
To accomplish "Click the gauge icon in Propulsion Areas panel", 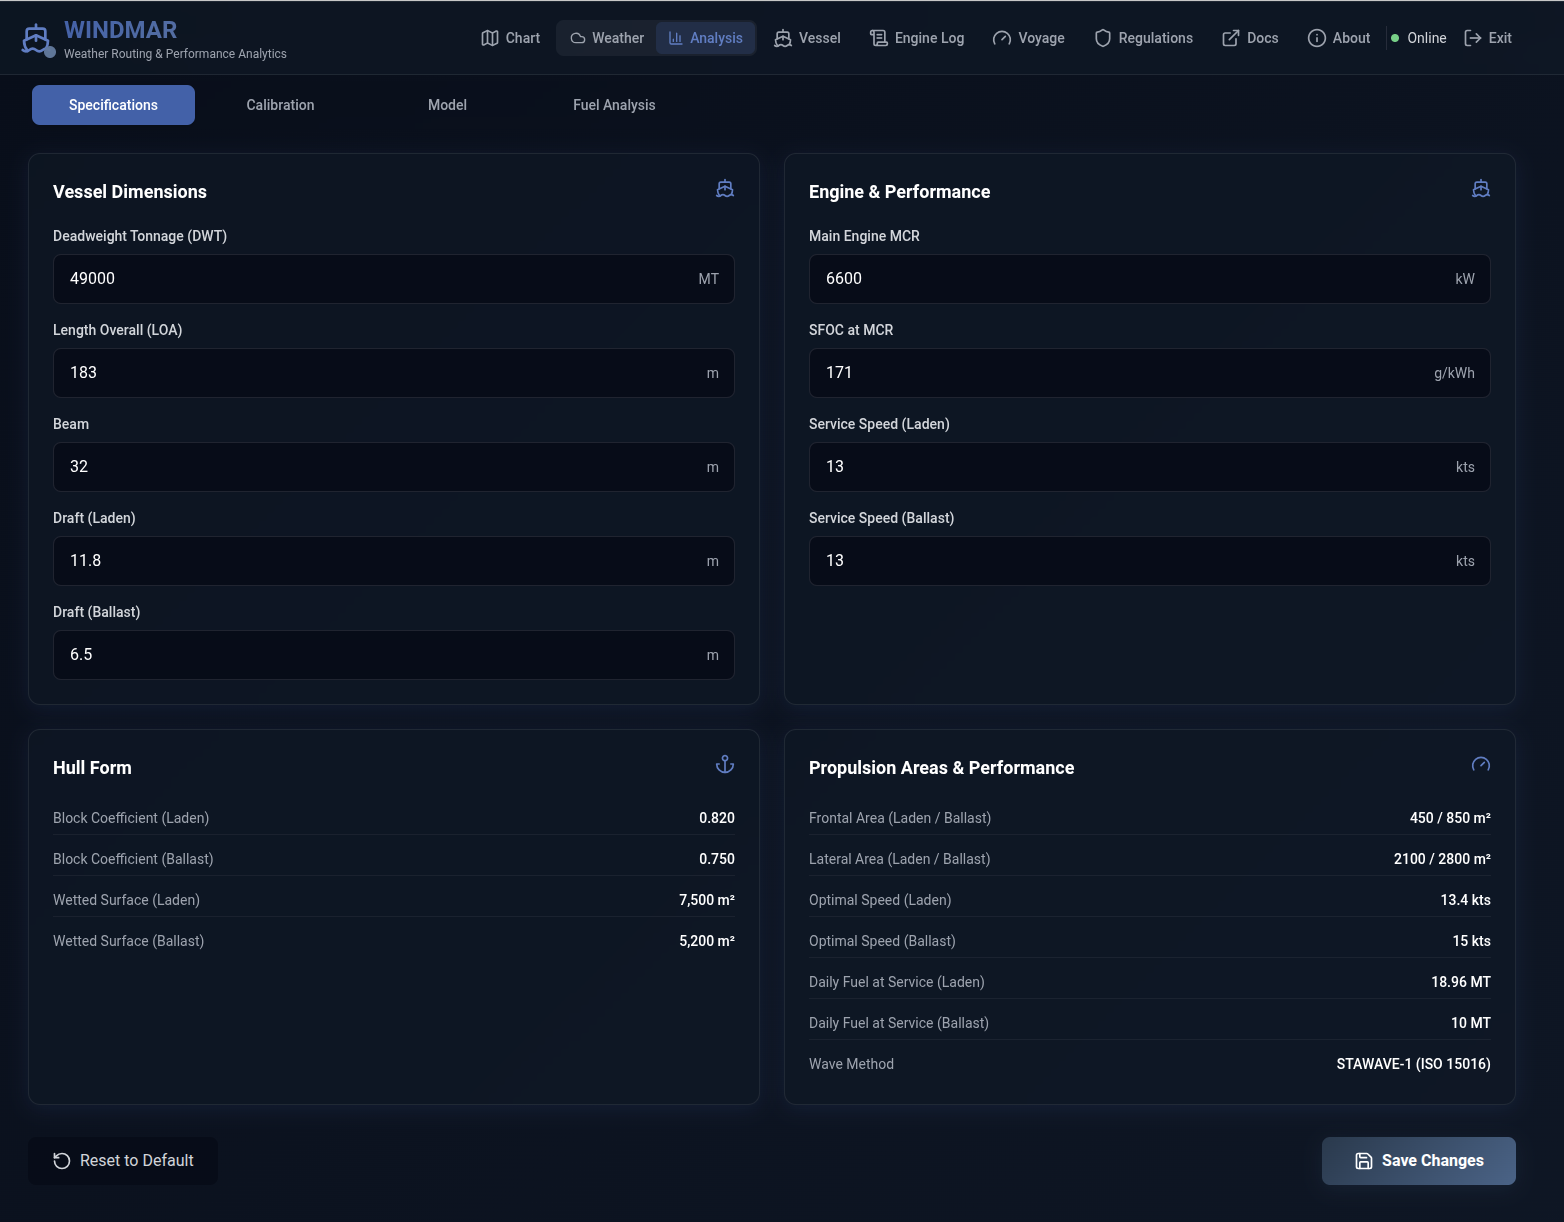I will (1481, 765).
